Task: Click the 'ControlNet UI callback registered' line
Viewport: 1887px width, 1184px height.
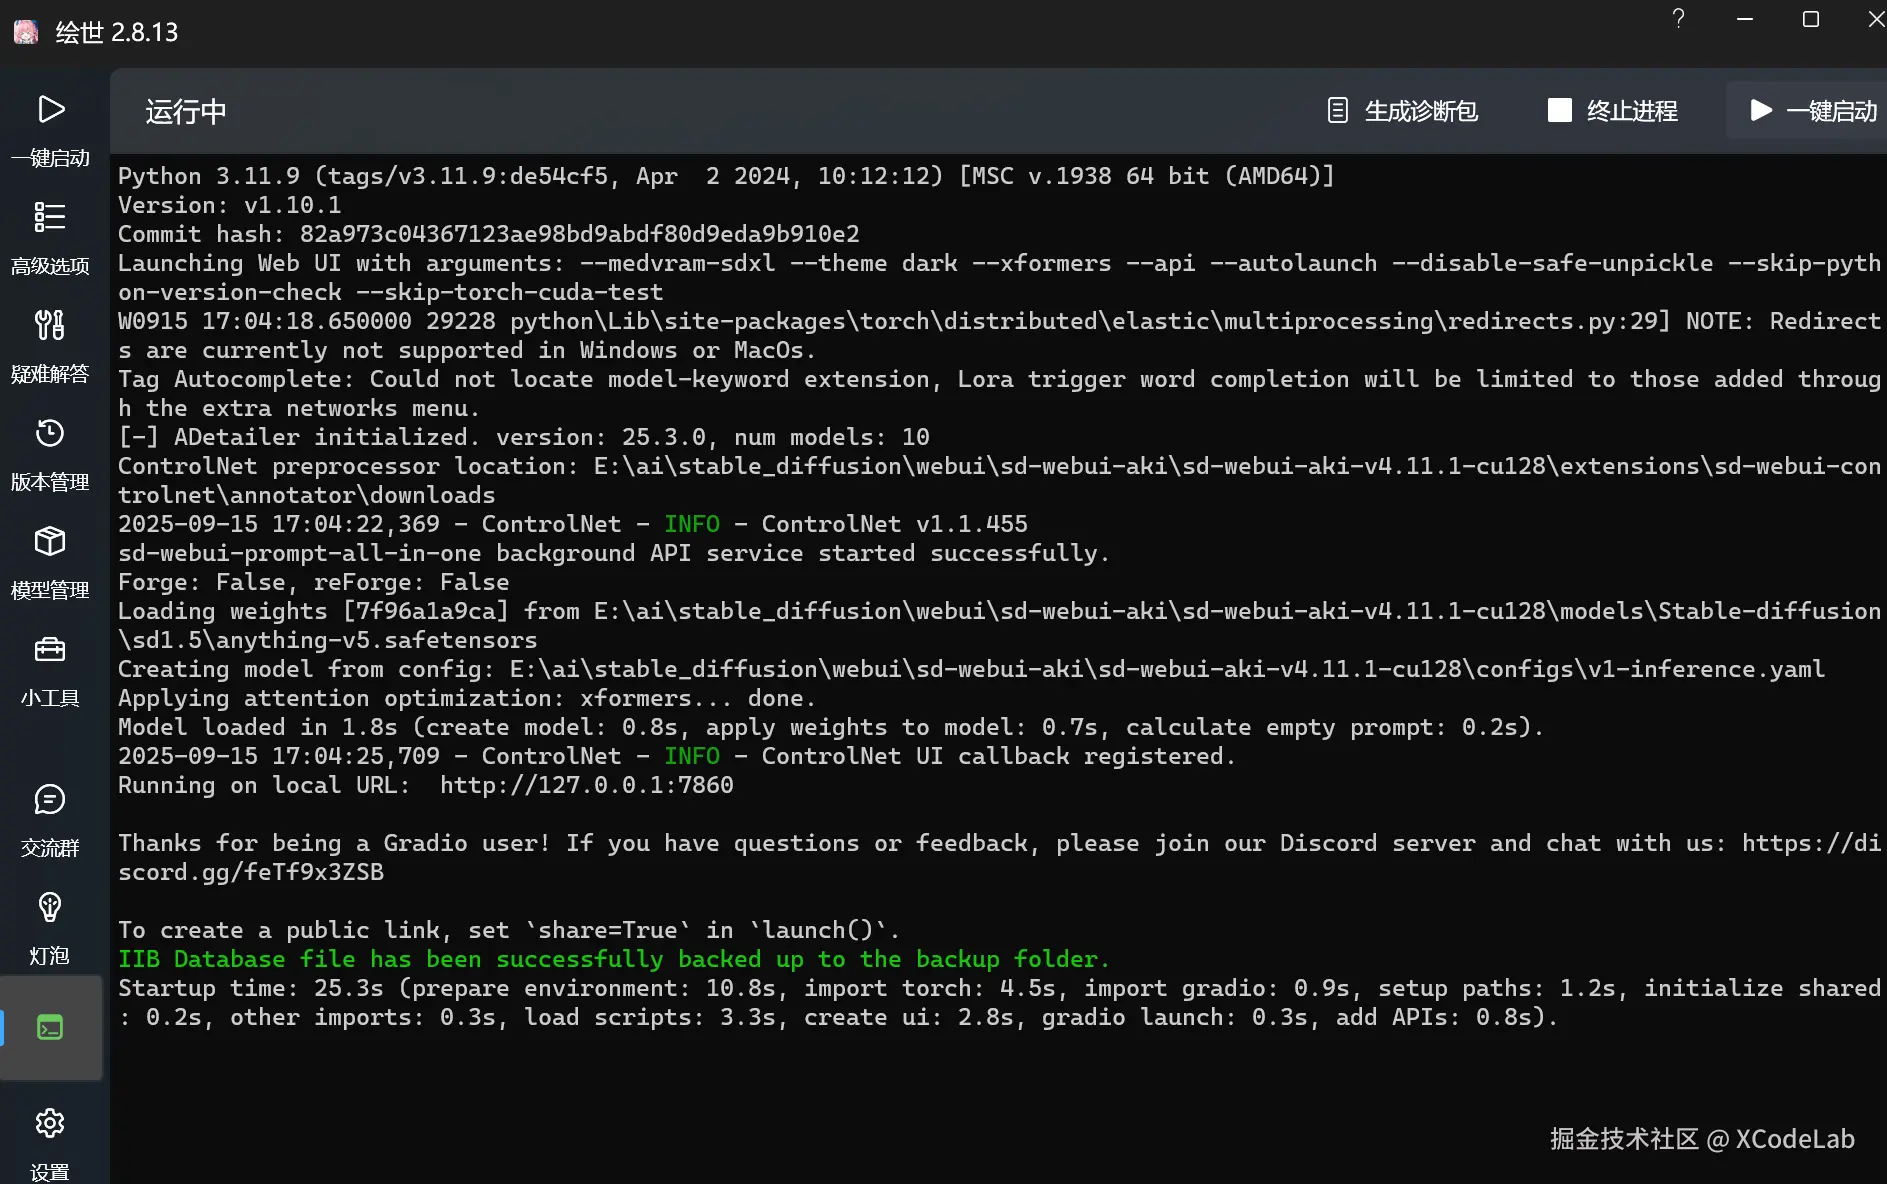Action: click(677, 756)
